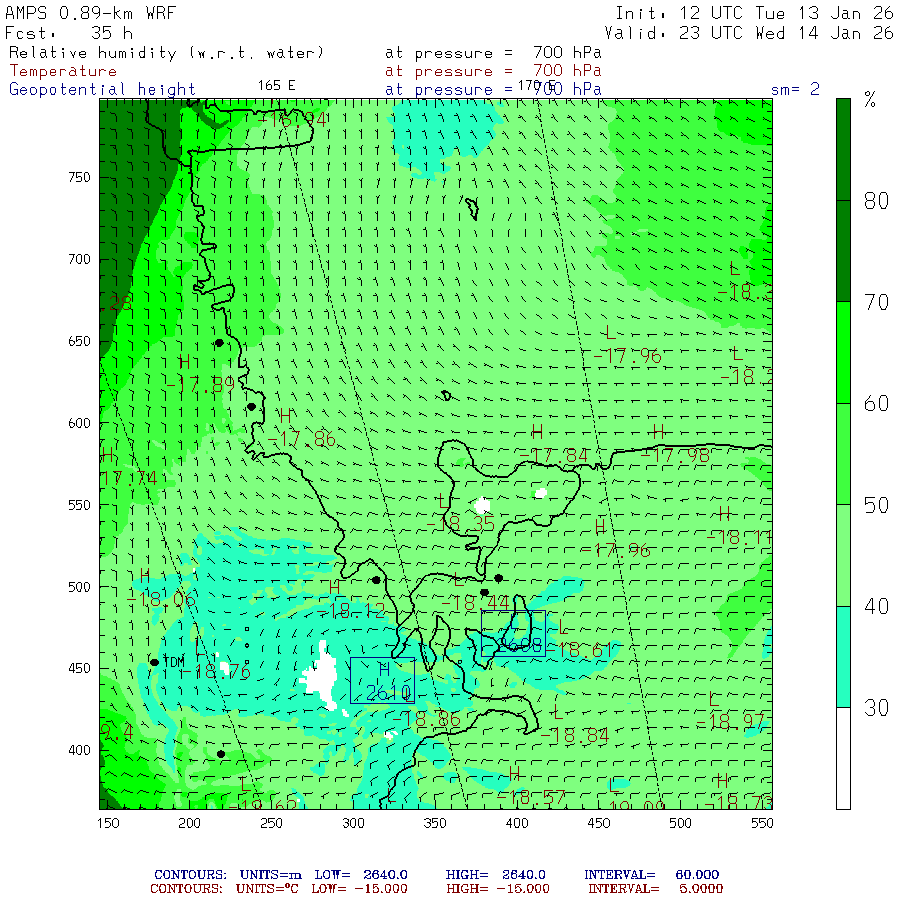Click the x-axis tick label '200'

(x=189, y=823)
